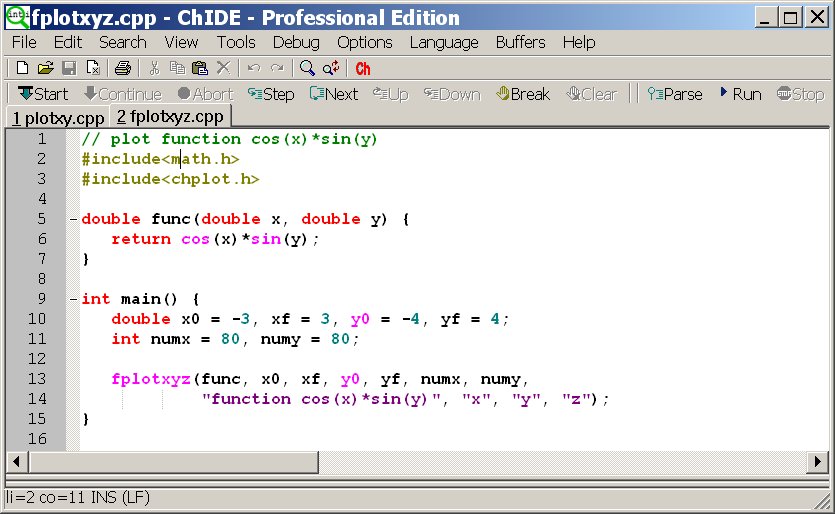The height and width of the screenshot is (514, 835).
Task: Click the string "function cos(x)*sin(y)" on line 14
Action: point(324,399)
